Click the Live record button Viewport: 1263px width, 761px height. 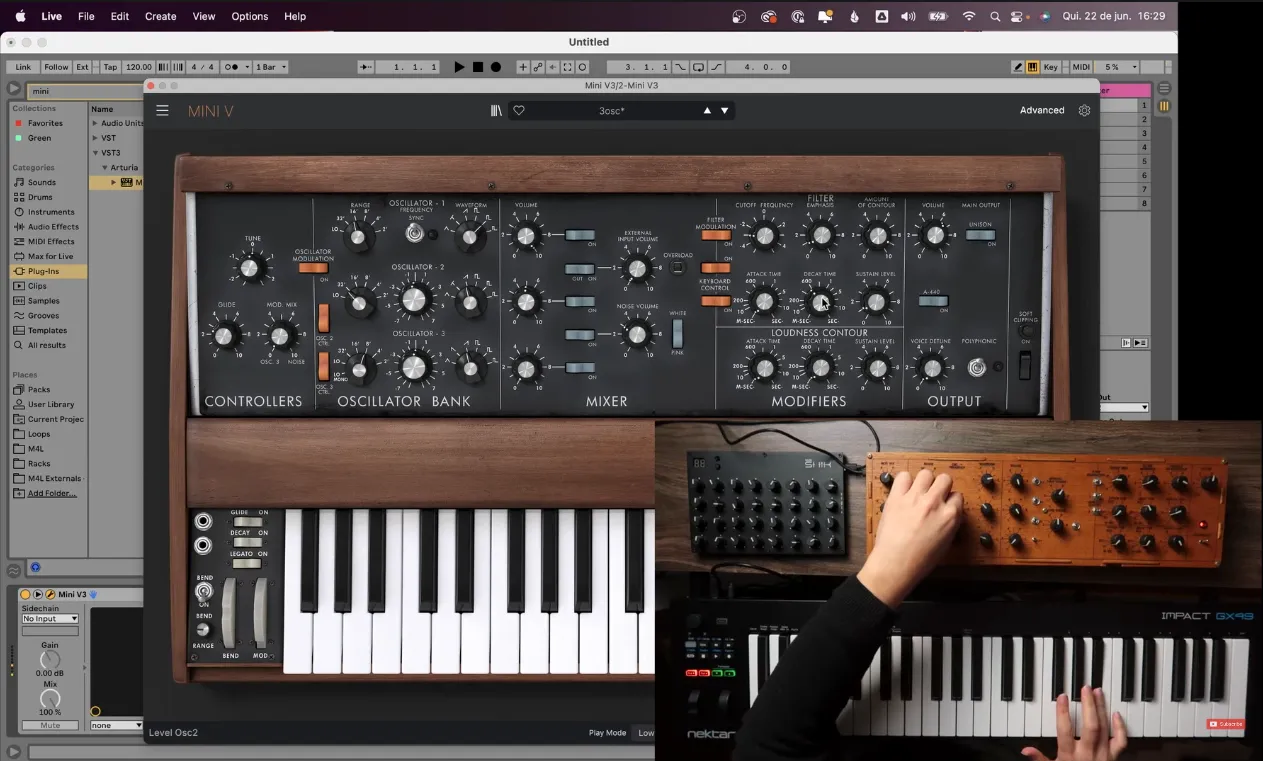tap(496, 67)
